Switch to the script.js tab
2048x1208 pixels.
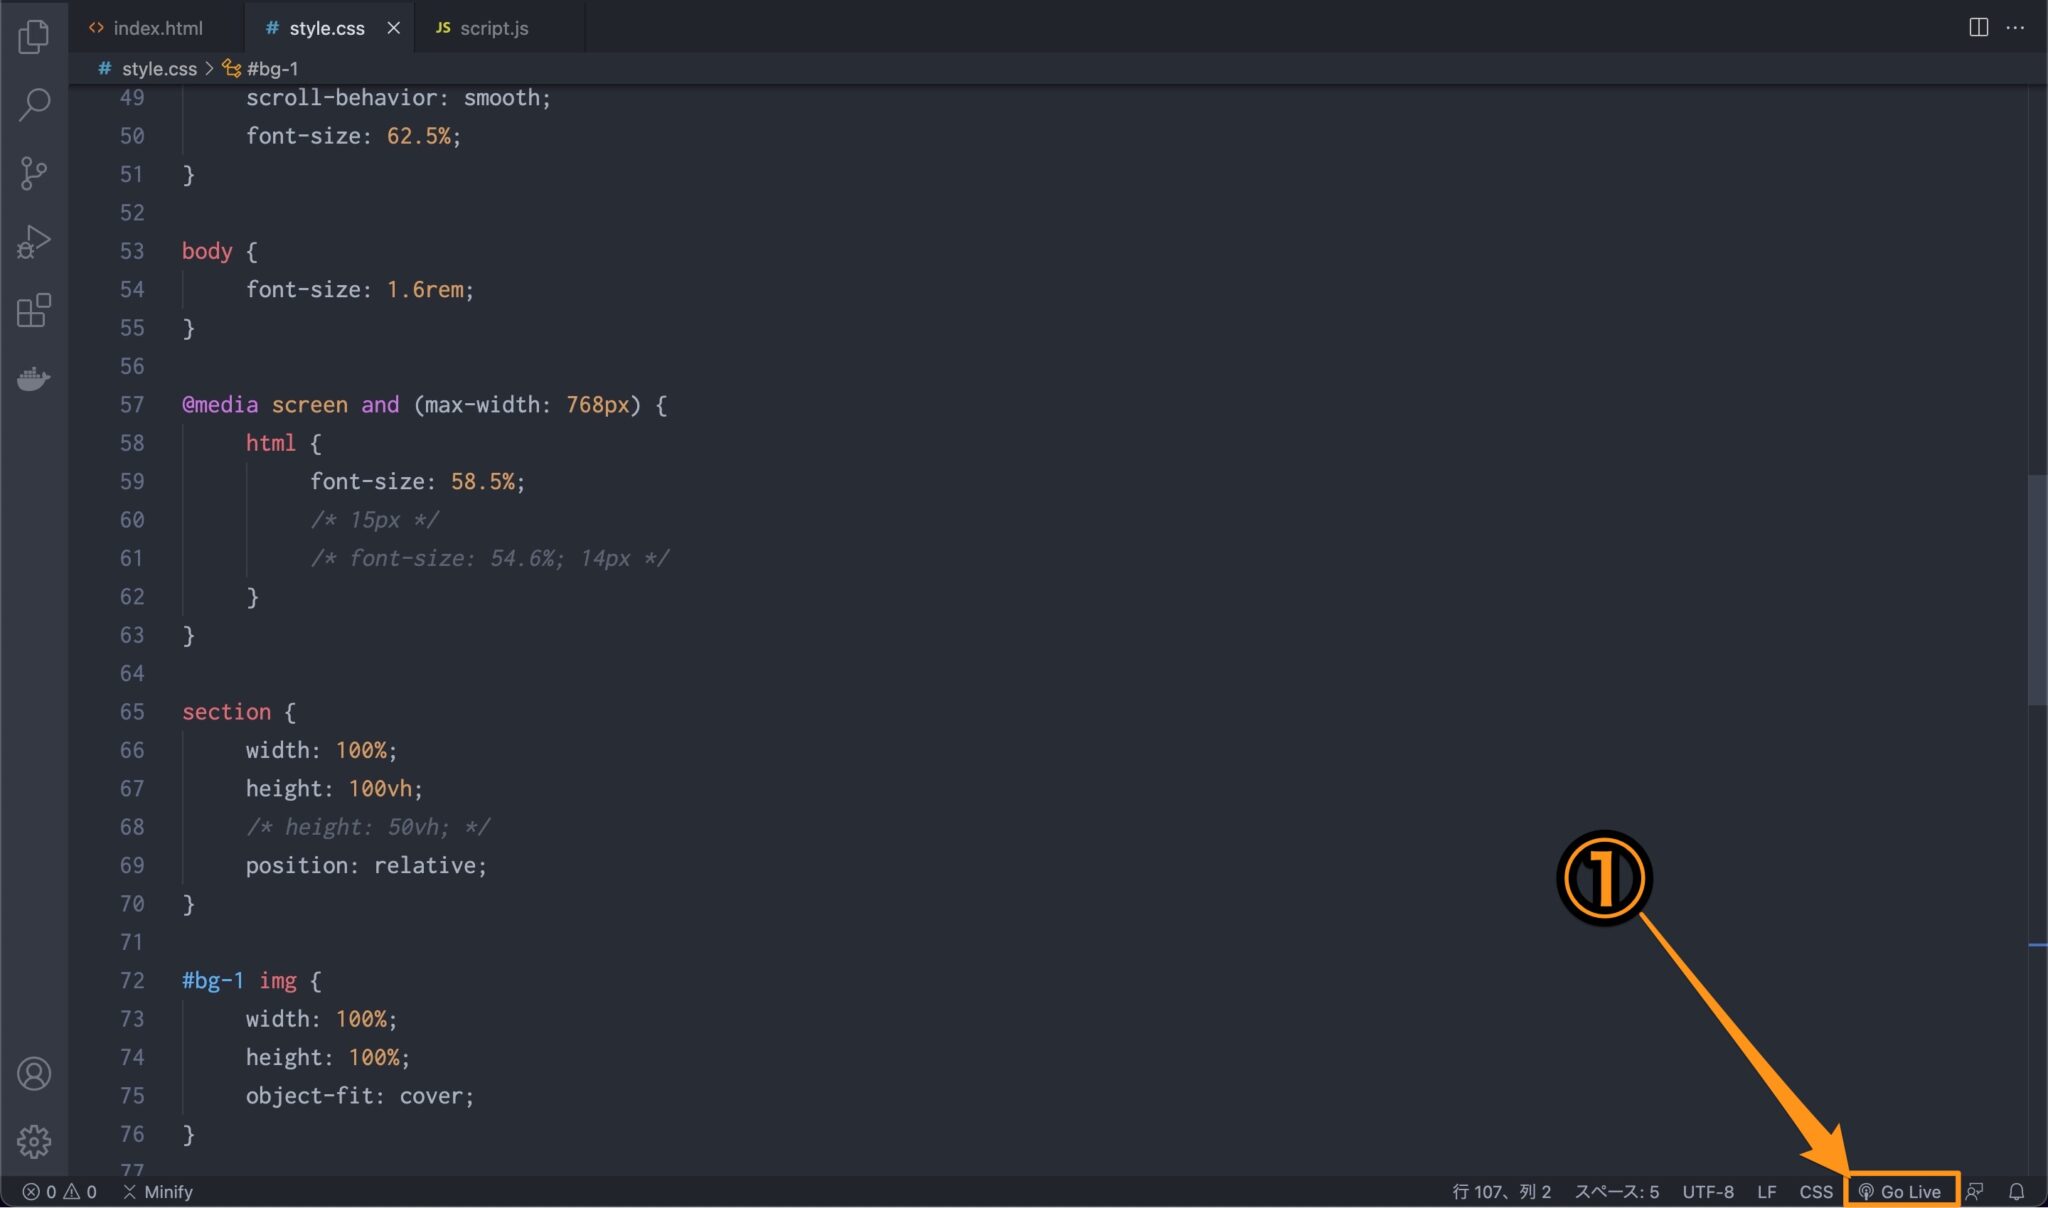(x=493, y=27)
